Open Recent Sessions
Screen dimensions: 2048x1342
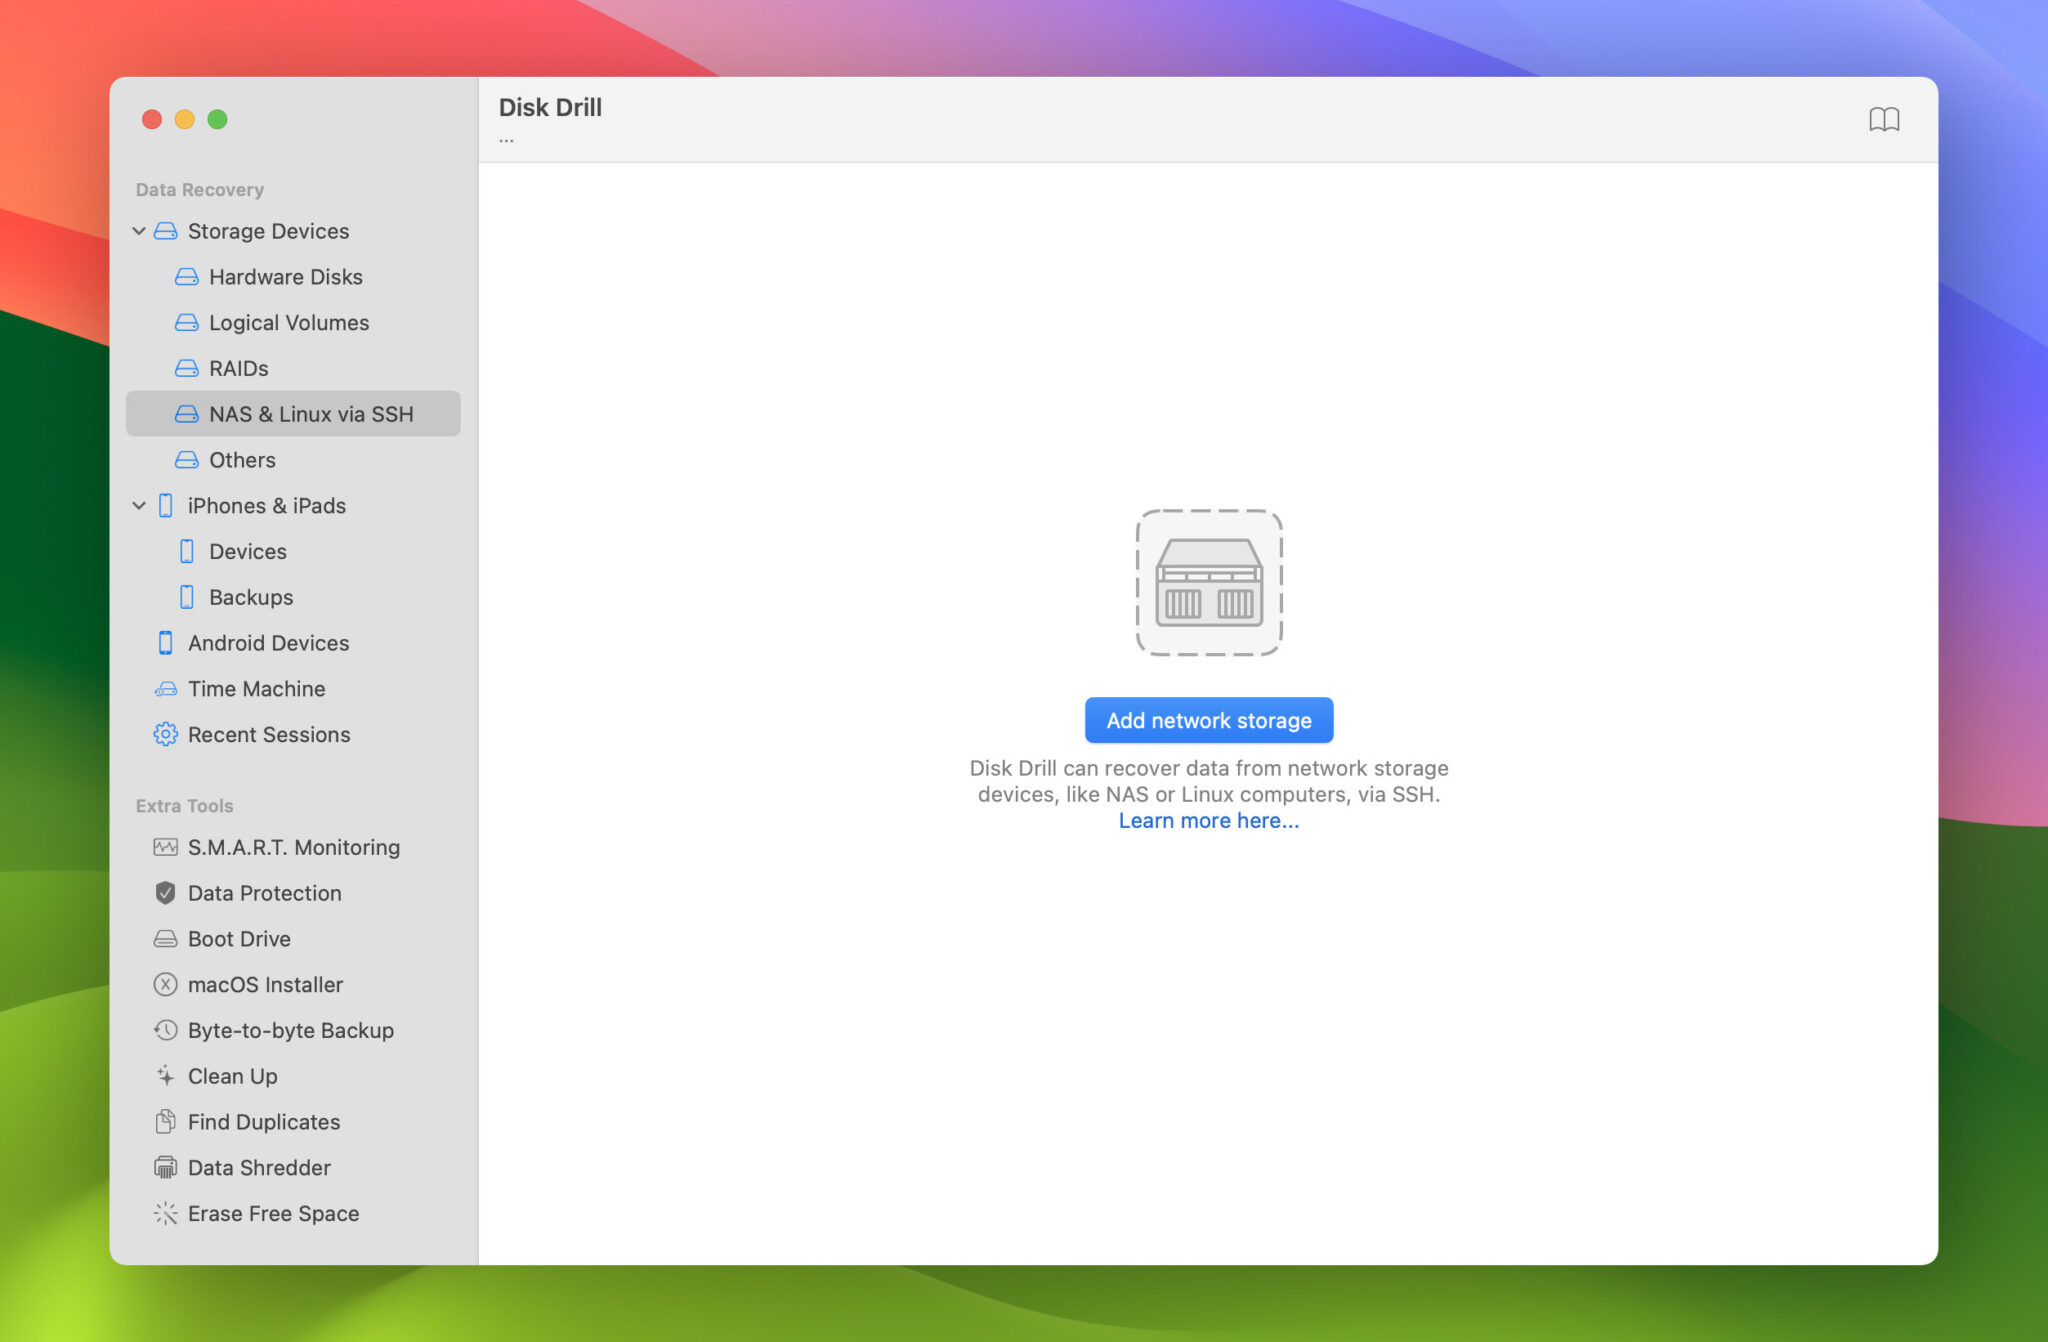[268, 734]
